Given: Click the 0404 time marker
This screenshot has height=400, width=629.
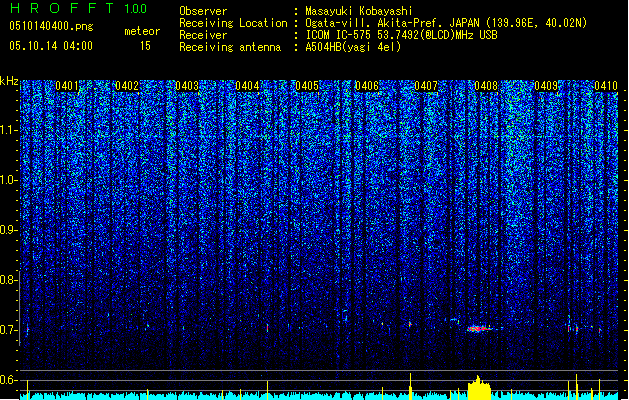Looking at the screenshot, I should [247, 86].
